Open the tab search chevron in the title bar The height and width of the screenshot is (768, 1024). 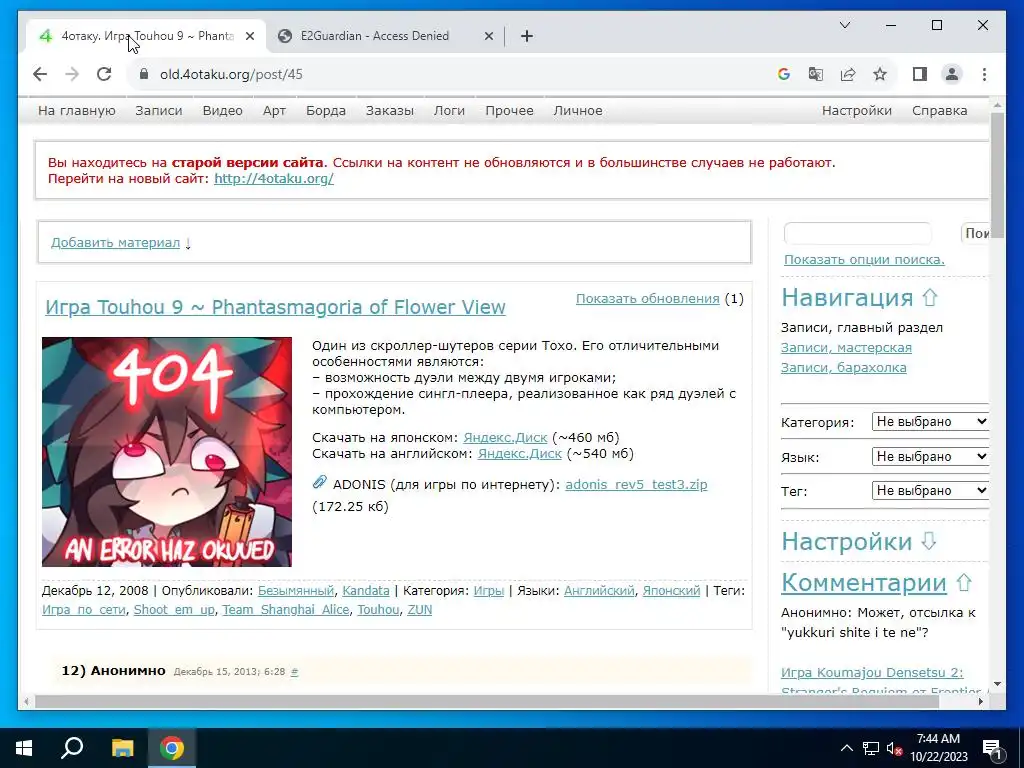pyautogui.click(x=844, y=25)
